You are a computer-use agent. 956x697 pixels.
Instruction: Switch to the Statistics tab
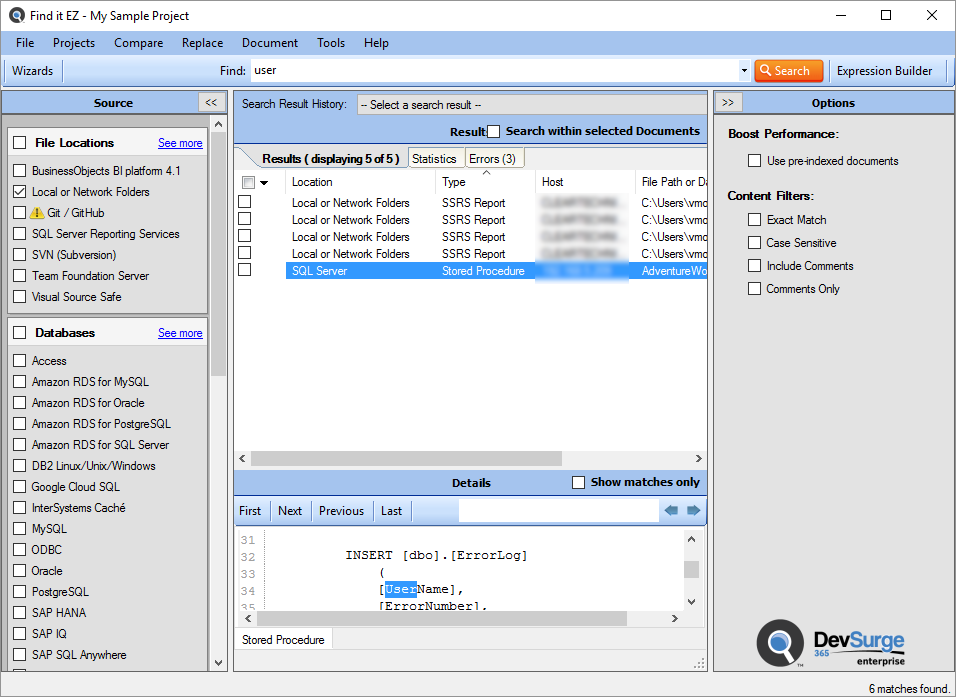click(434, 159)
